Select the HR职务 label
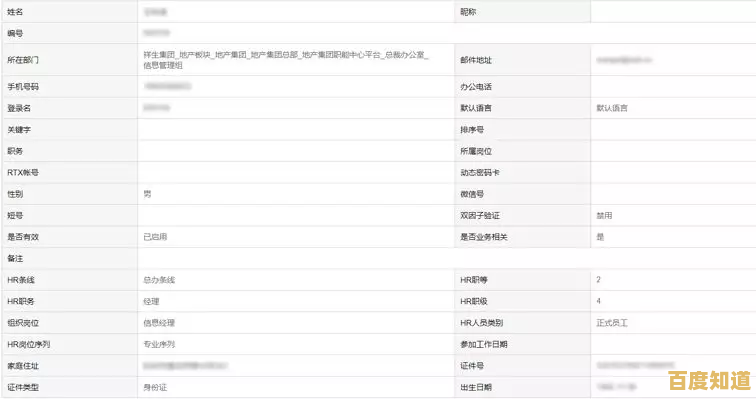The width and height of the screenshot is (756, 399). click(21, 301)
